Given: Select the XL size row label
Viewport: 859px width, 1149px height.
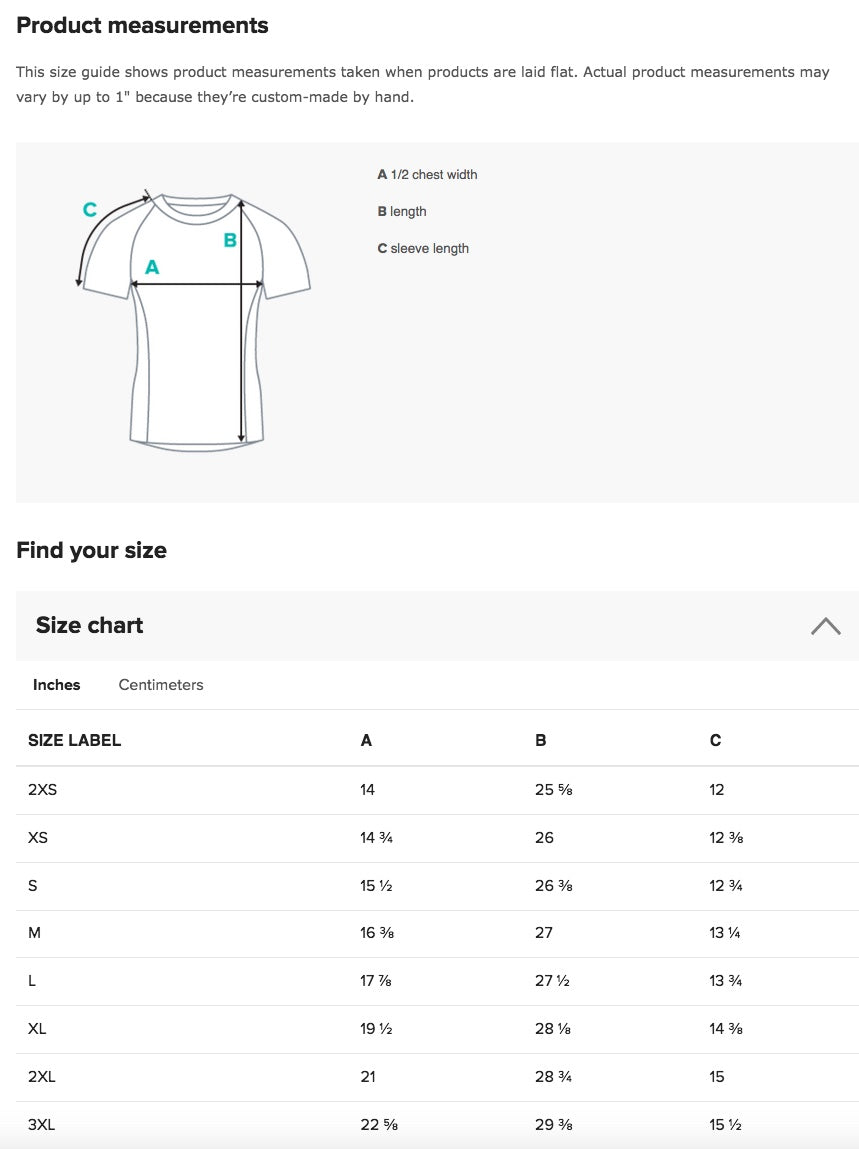Looking at the screenshot, I should coord(37,1029).
